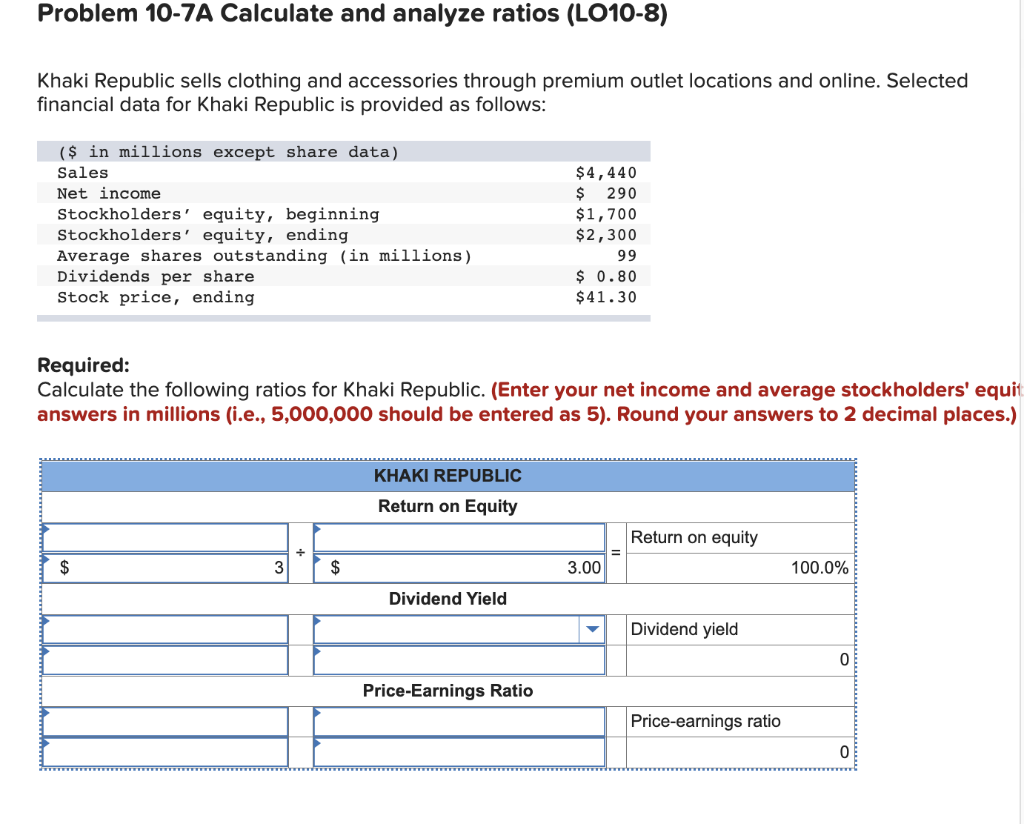Click the Price-Earnings numerator value field
Viewport: 1024px width, 824px height.
pos(165,752)
